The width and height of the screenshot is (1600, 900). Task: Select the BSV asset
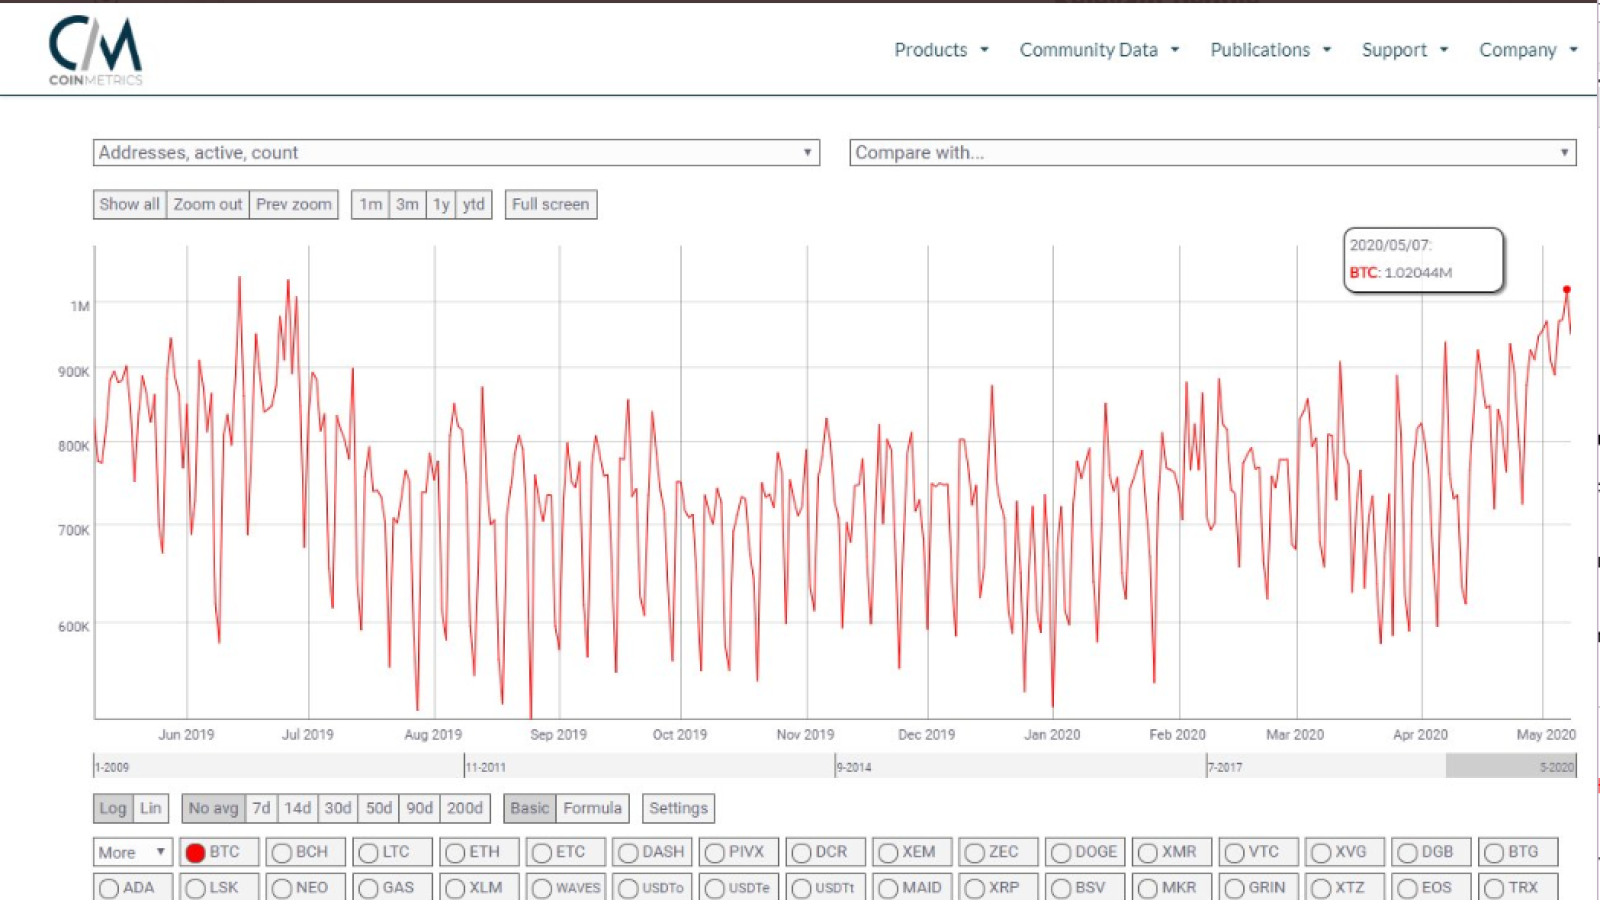[x=1085, y=887]
